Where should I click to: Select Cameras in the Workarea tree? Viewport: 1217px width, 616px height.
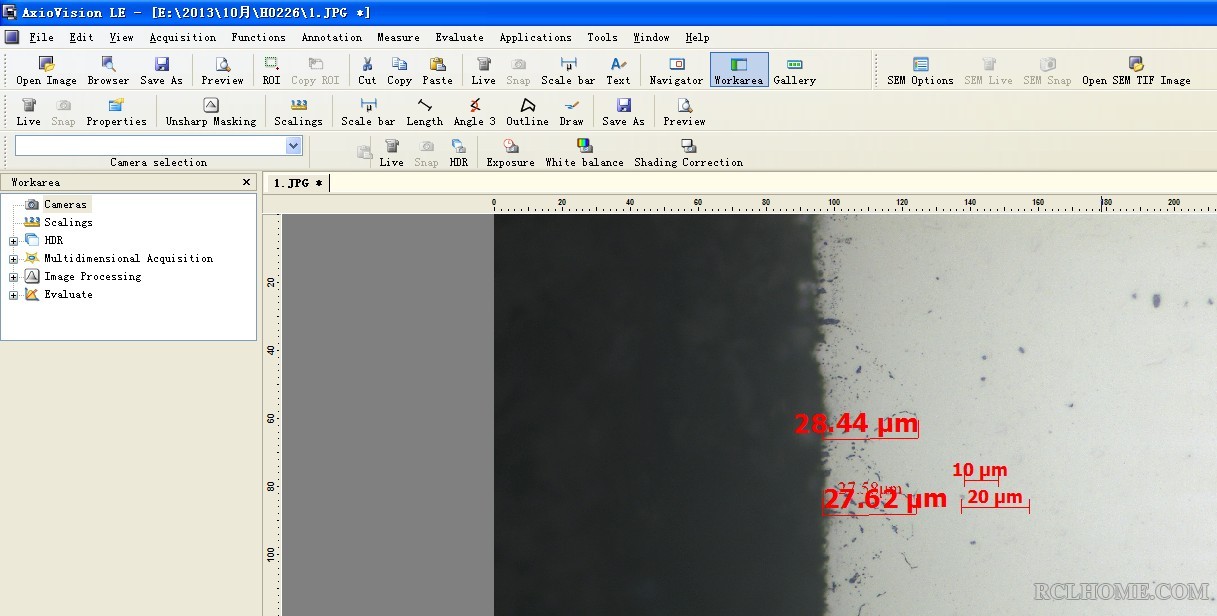click(65, 204)
